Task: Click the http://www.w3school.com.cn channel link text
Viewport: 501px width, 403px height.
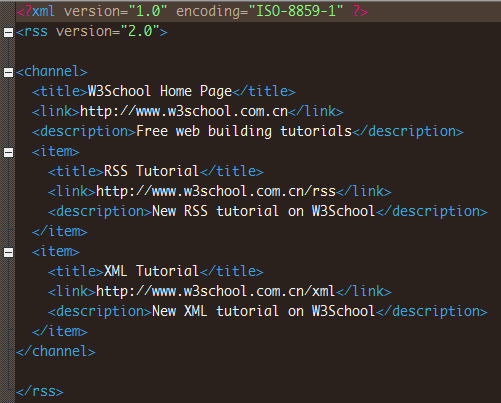Action: (x=184, y=111)
